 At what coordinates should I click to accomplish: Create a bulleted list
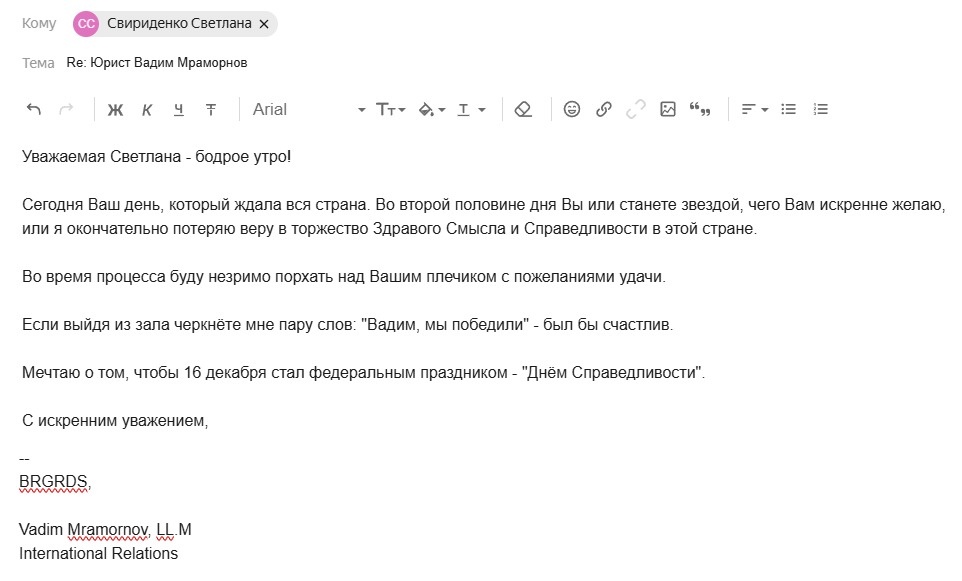point(788,109)
